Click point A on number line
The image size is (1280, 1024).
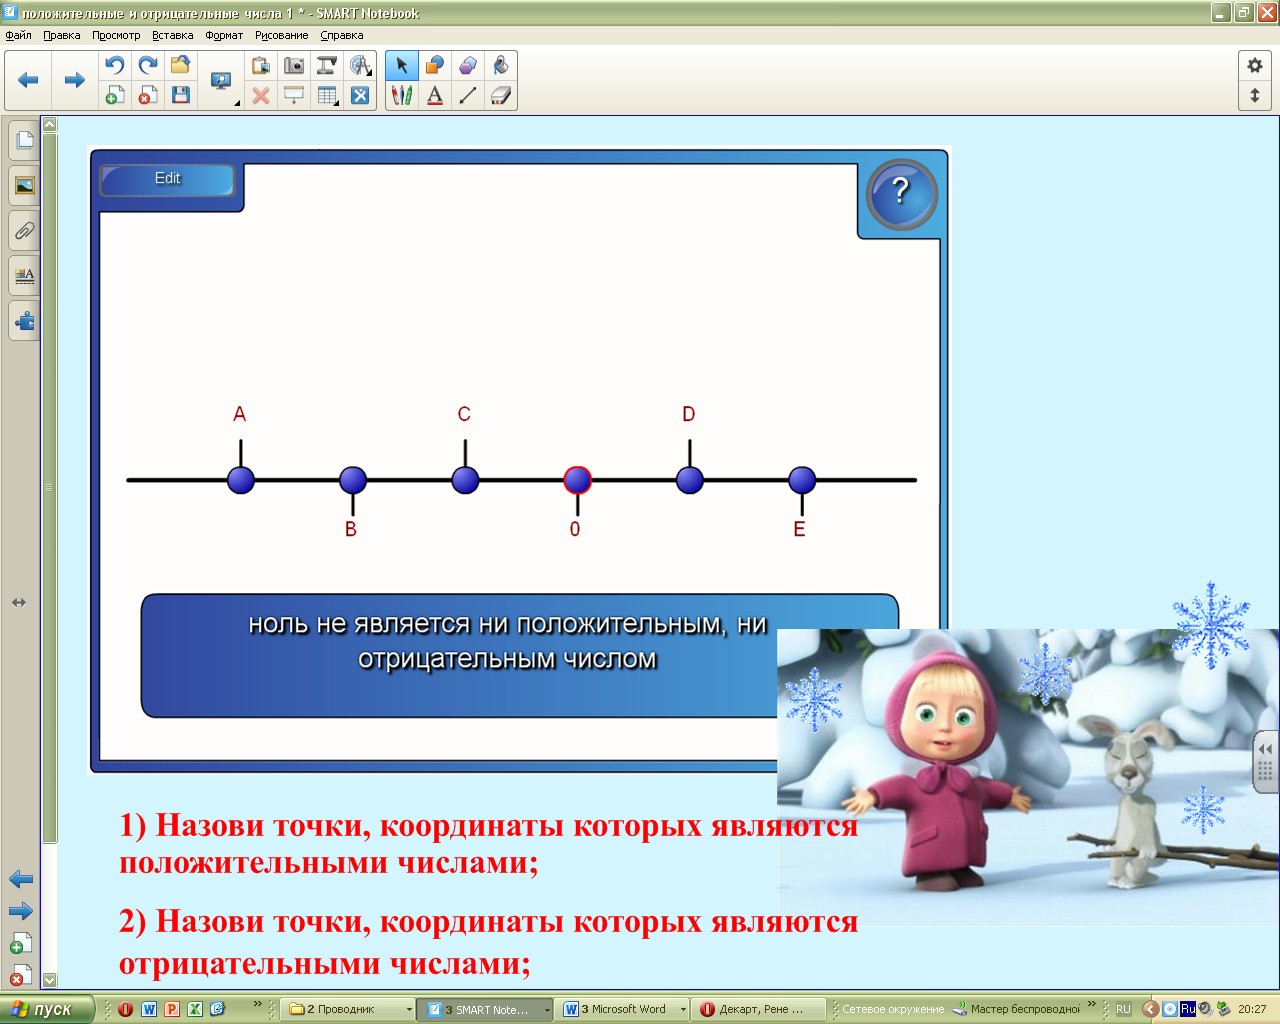click(x=241, y=480)
